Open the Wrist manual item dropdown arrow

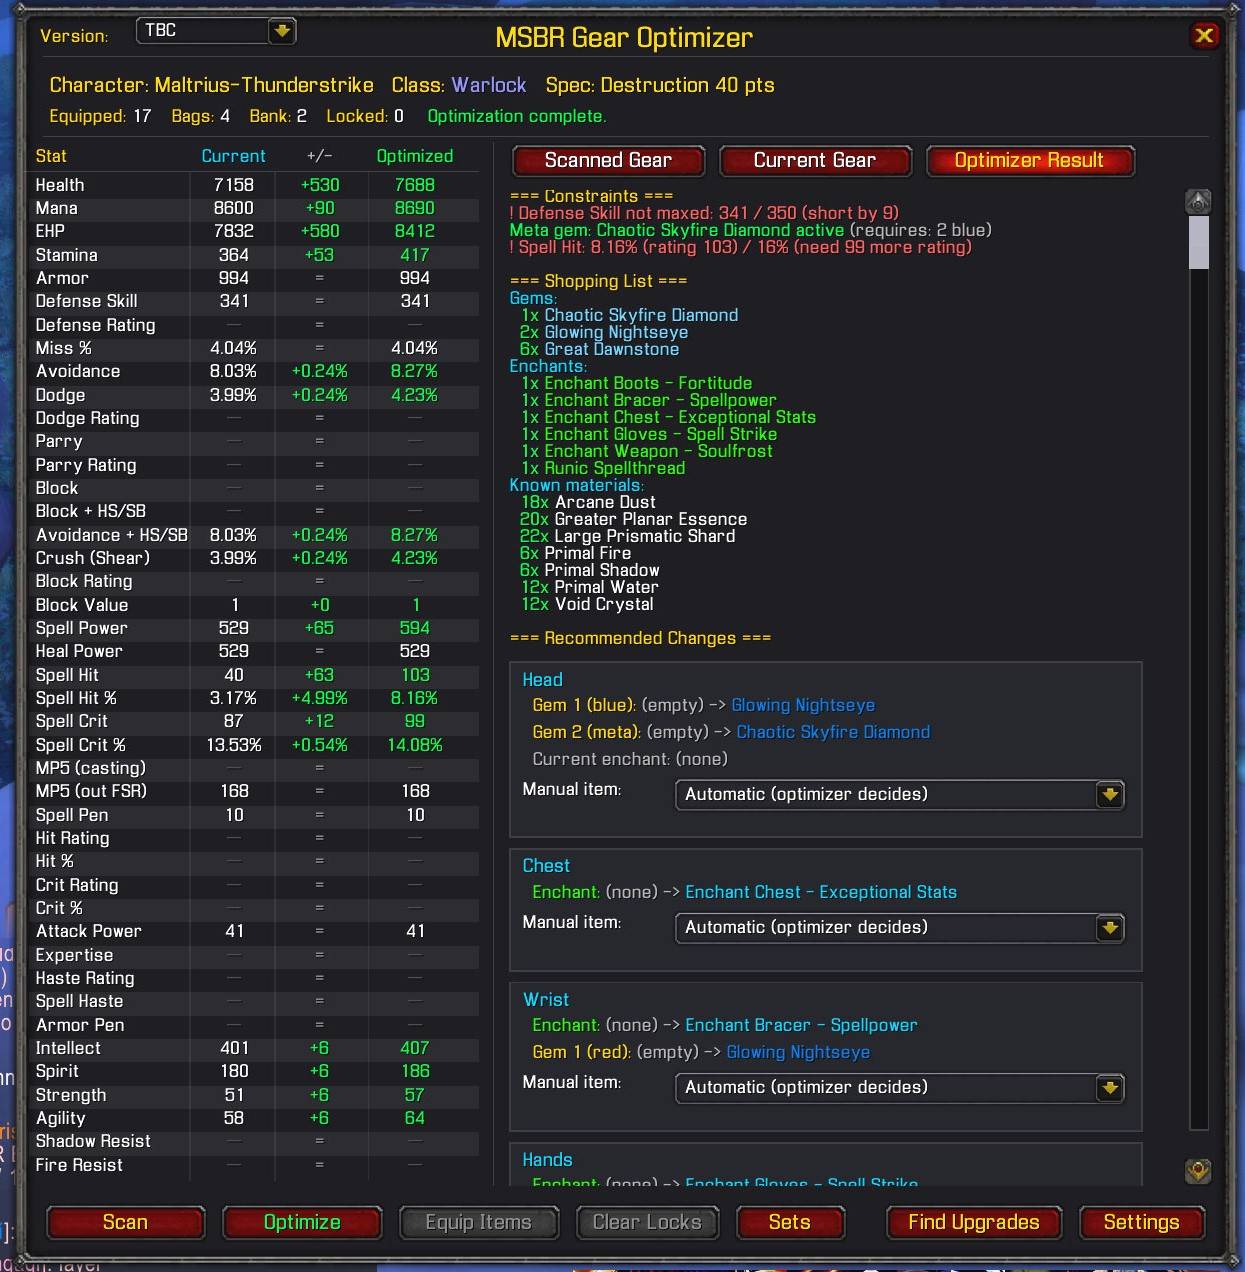tap(1109, 1088)
